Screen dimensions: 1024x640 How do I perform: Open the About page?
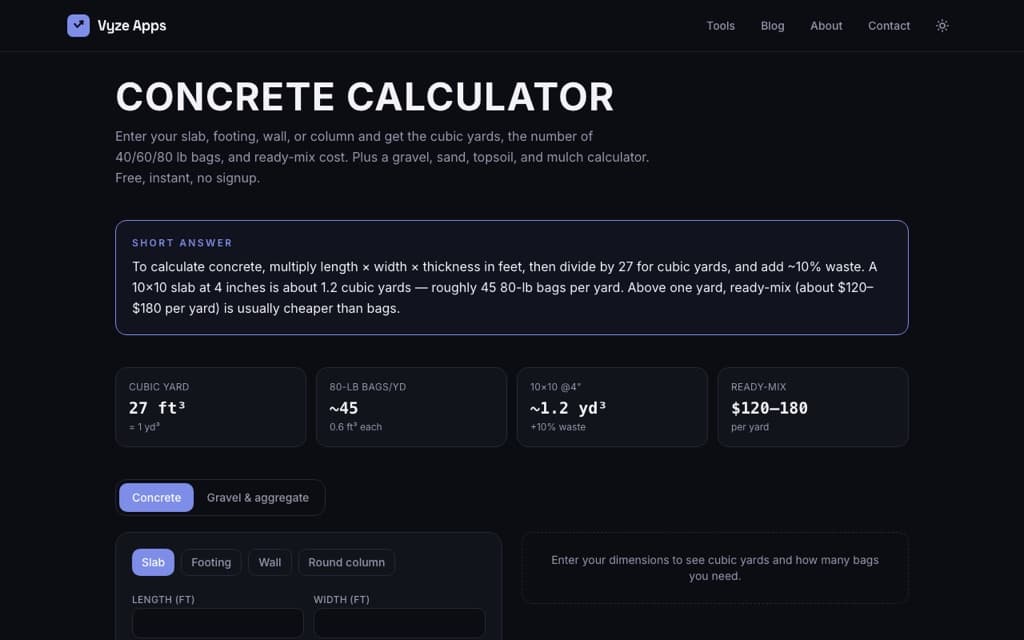[826, 25]
